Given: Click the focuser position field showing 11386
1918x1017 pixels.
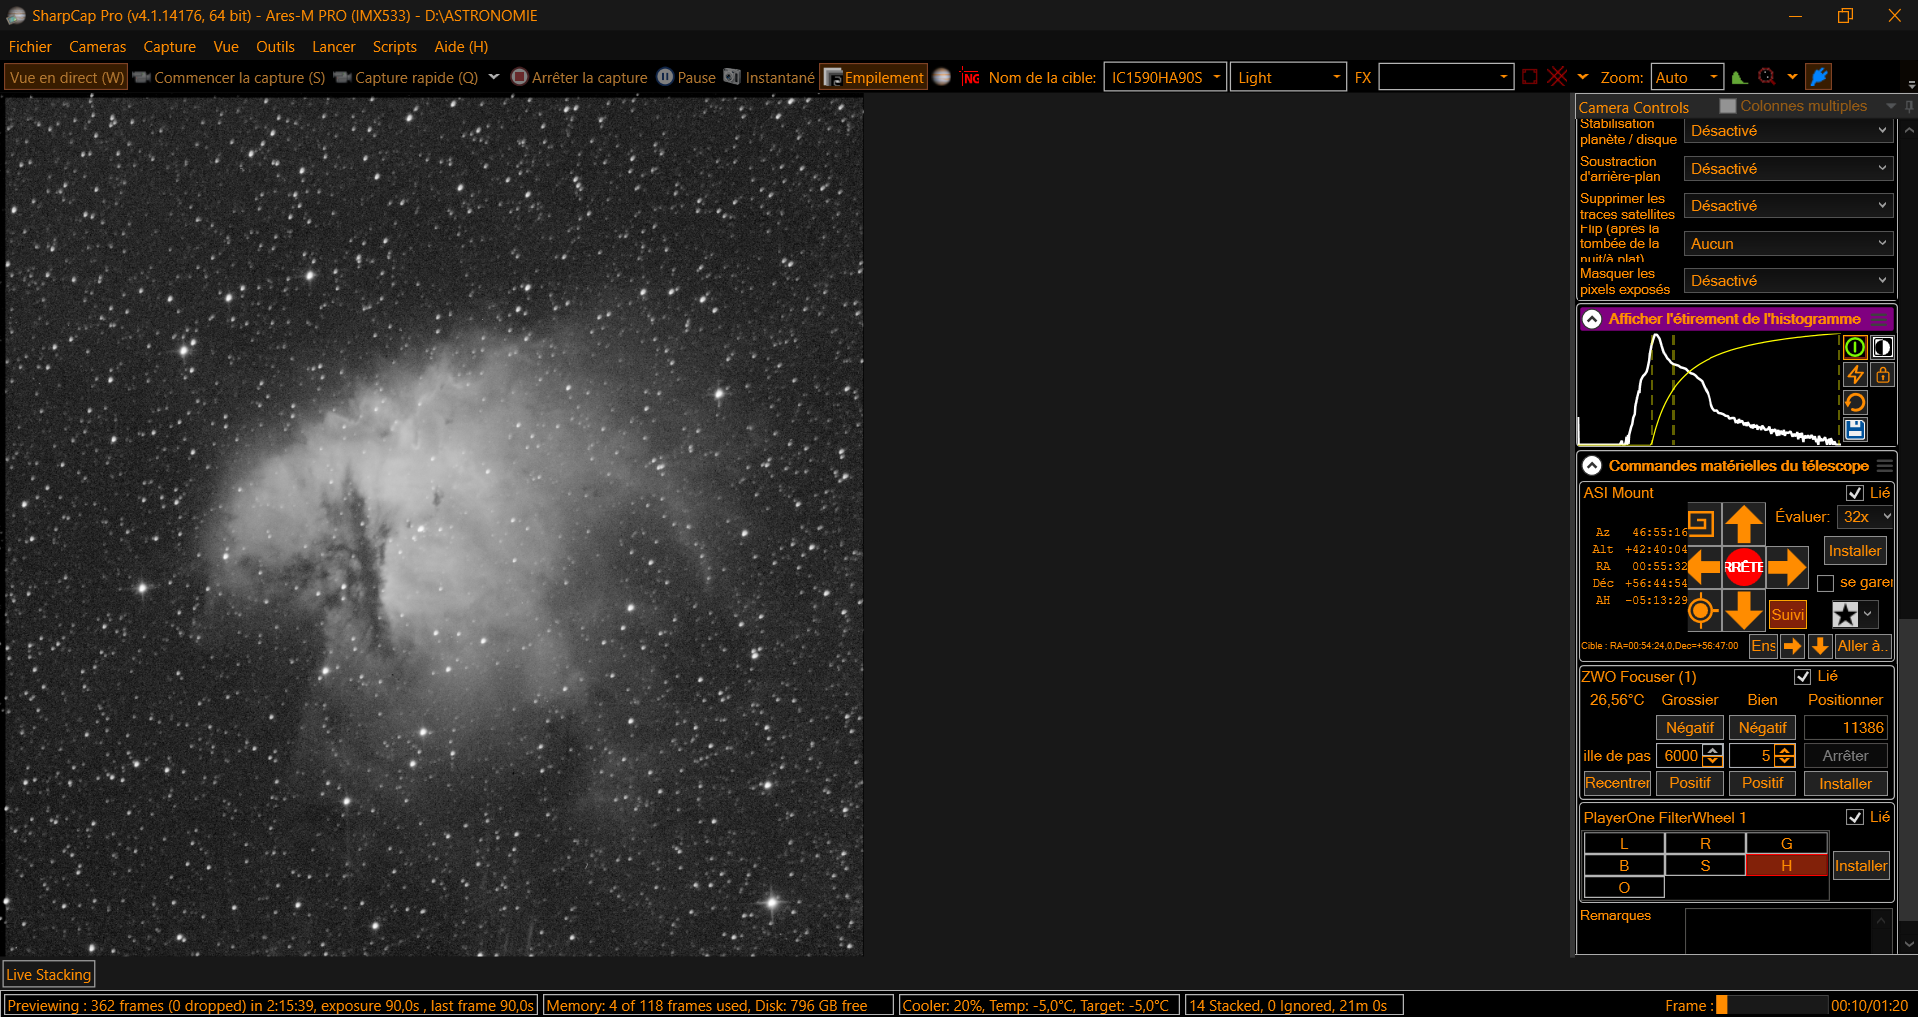Looking at the screenshot, I should [x=1845, y=728].
